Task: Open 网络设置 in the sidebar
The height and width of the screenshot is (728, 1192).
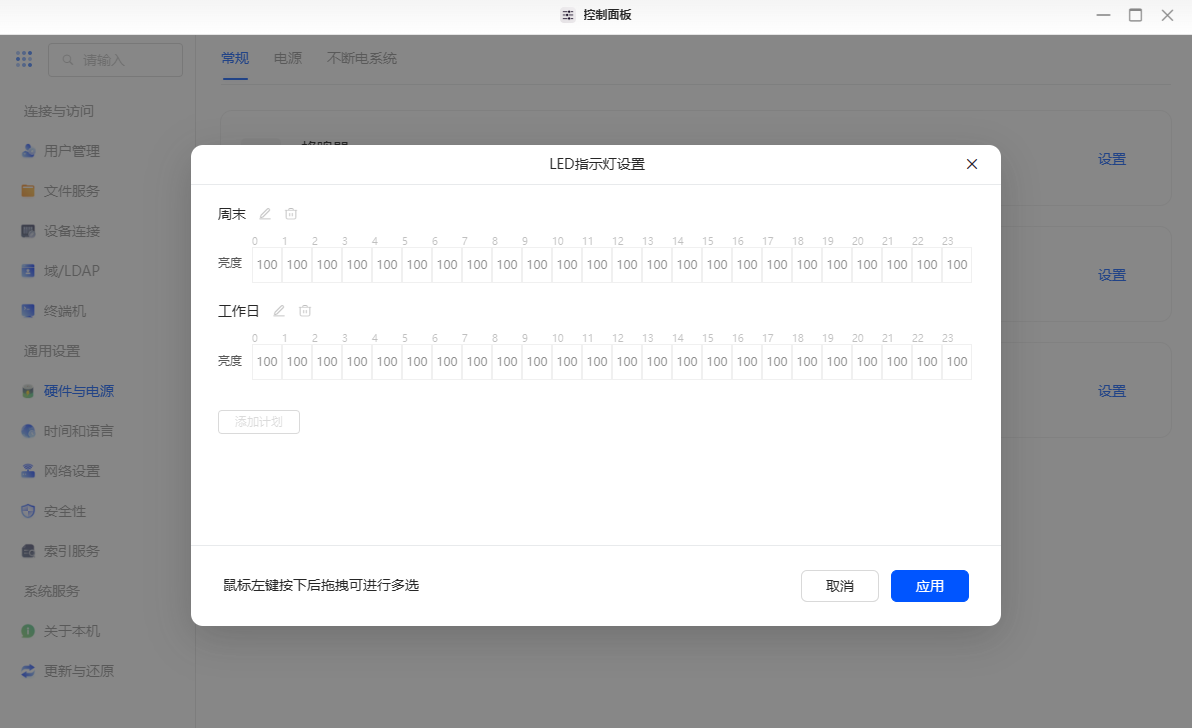Action: click(x=71, y=471)
